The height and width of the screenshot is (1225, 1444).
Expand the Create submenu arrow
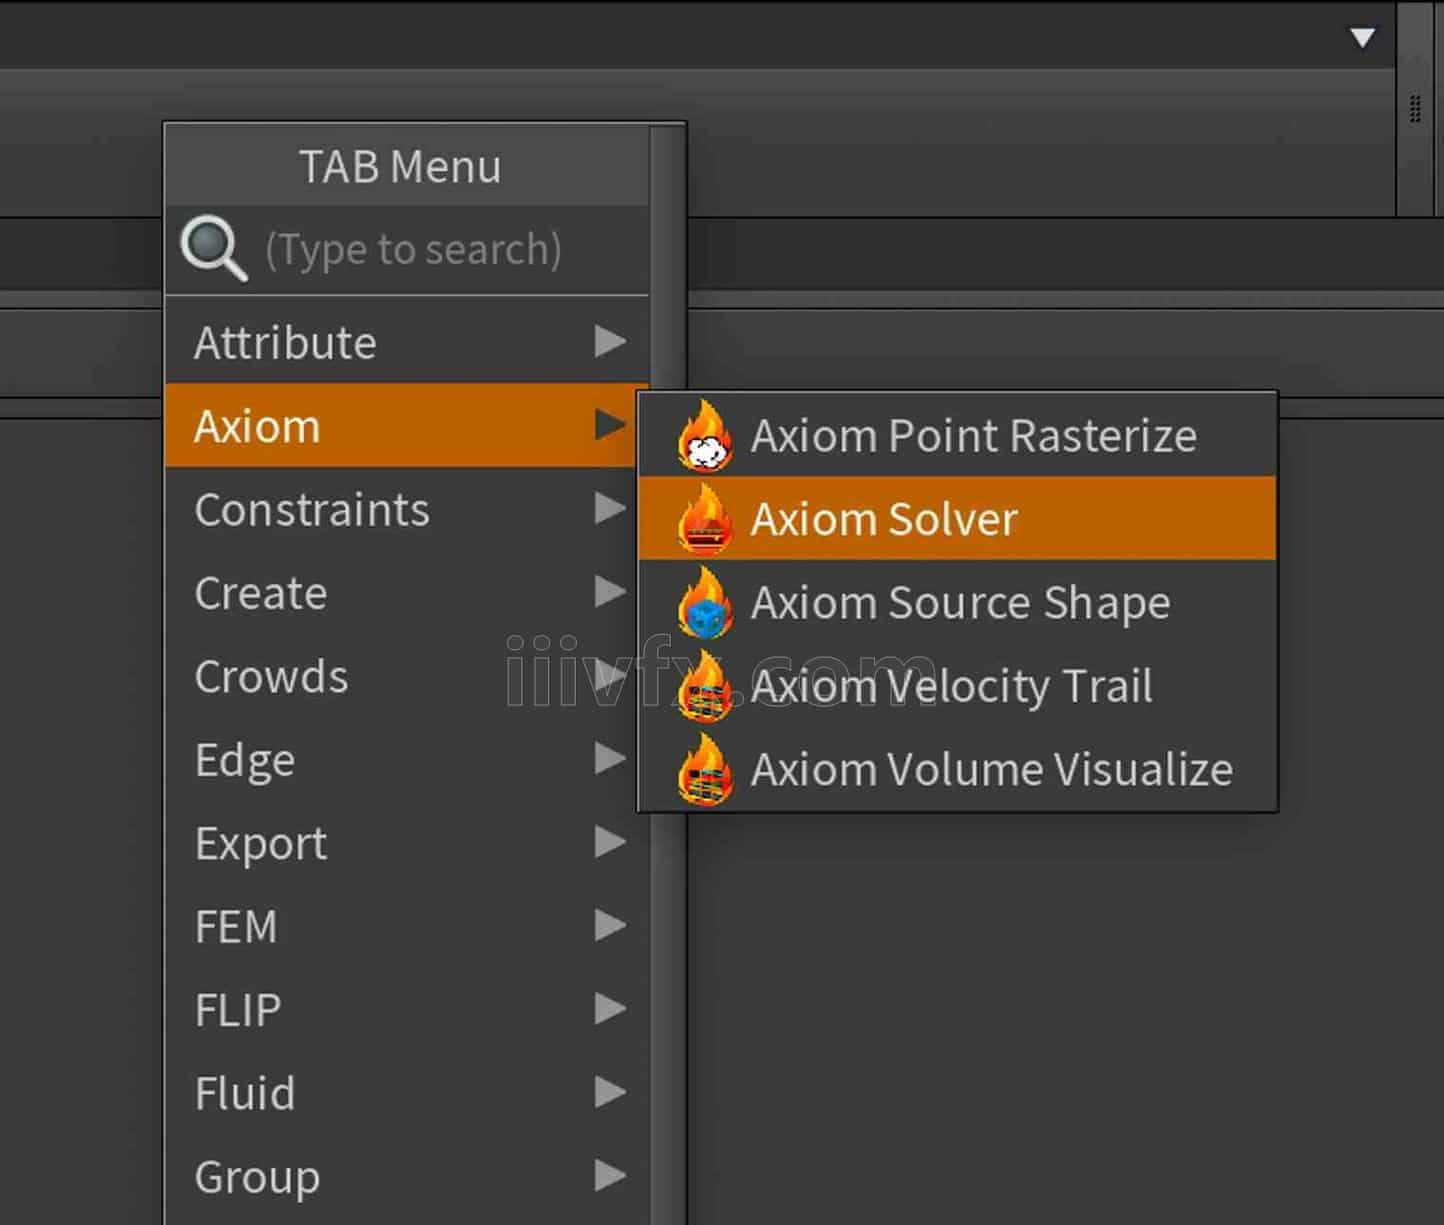point(610,592)
